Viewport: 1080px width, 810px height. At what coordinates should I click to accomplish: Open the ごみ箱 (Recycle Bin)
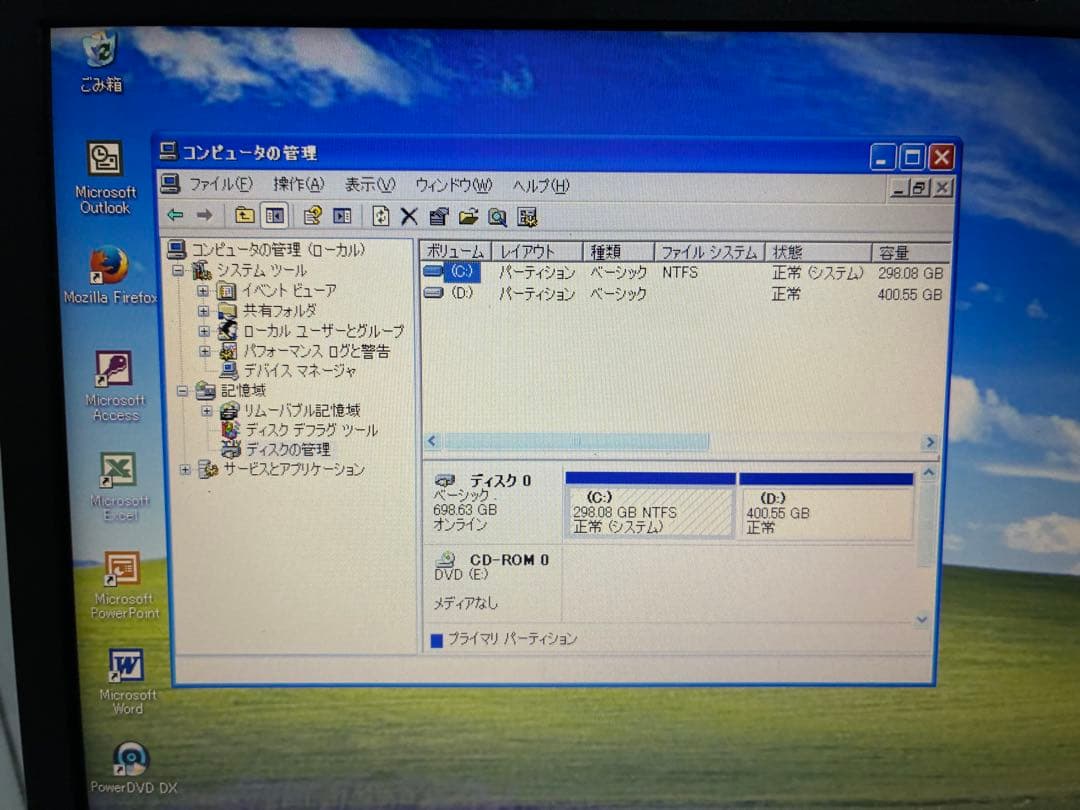tap(101, 50)
